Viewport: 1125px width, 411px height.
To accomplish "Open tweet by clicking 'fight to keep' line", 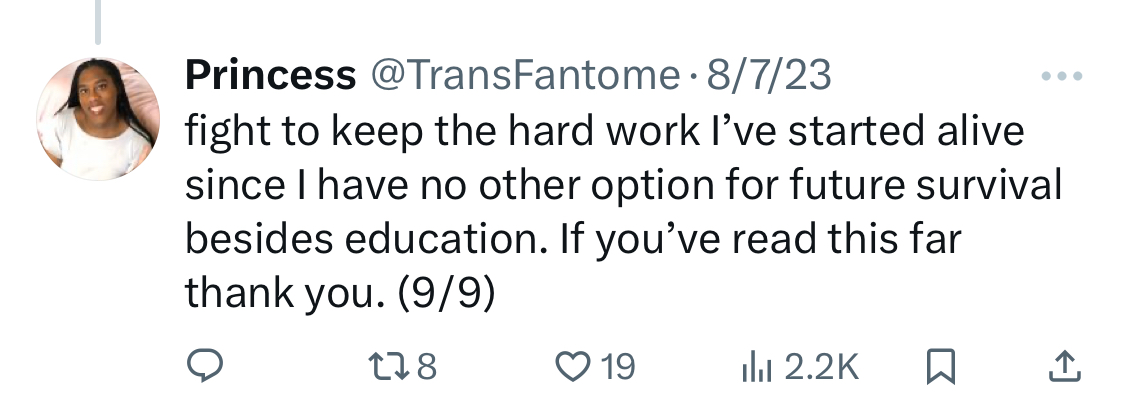I will 604,131.
